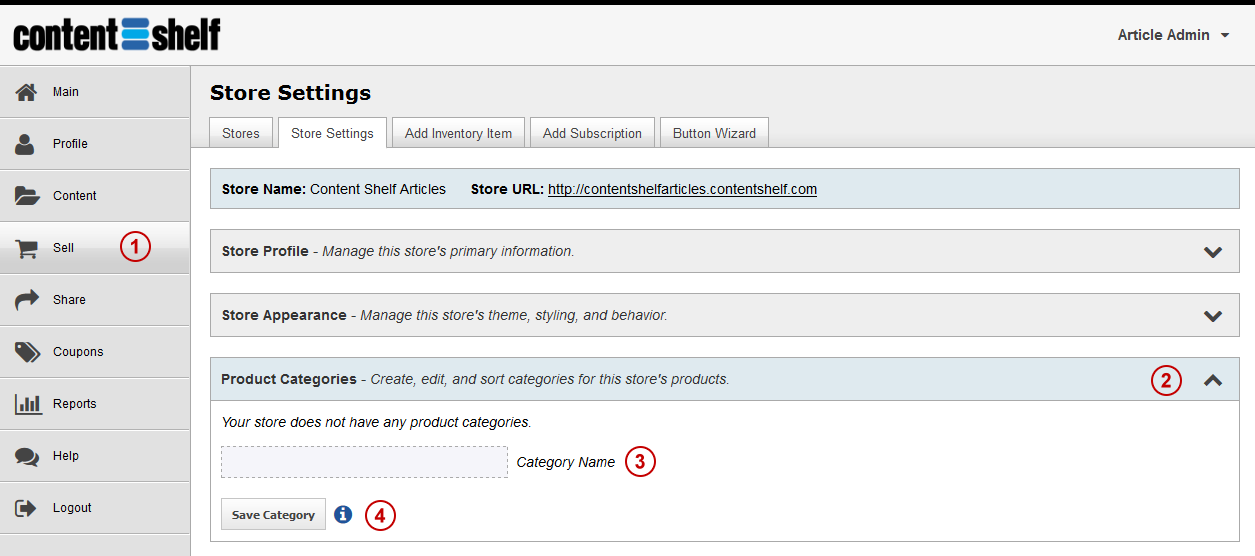Click the Logout exit icon
This screenshot has width=1255, height=556.
pyautogui.click(x=26, y=508)
